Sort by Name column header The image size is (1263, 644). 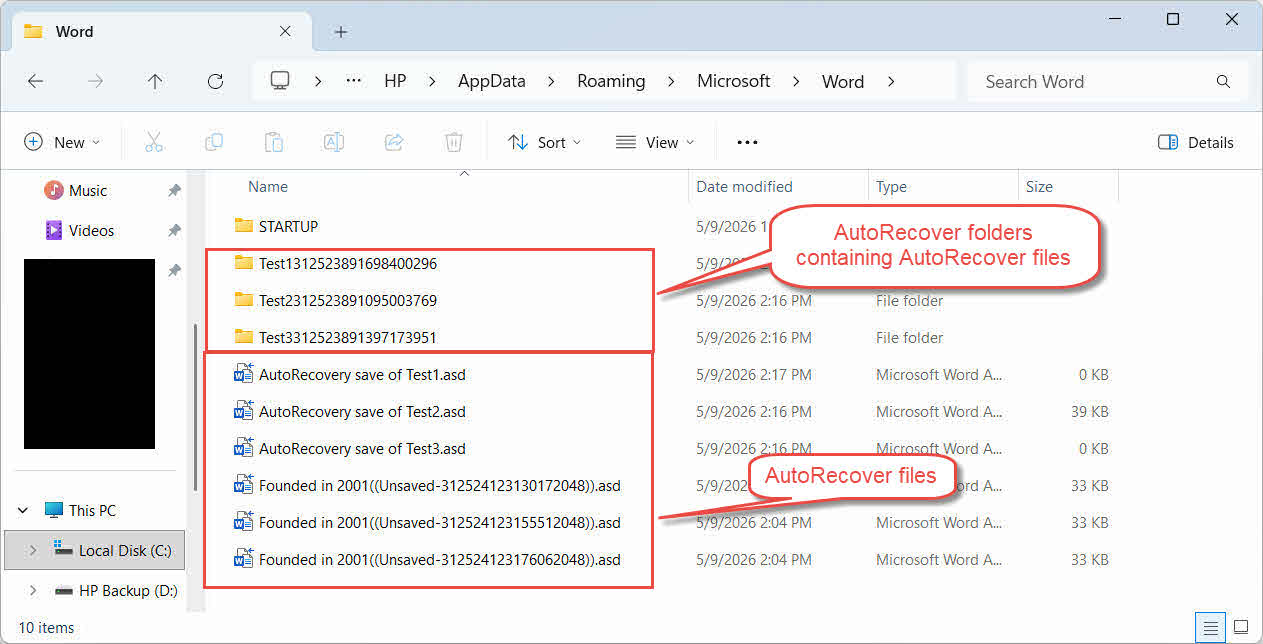pyautogui.click(x=268, y=187)
